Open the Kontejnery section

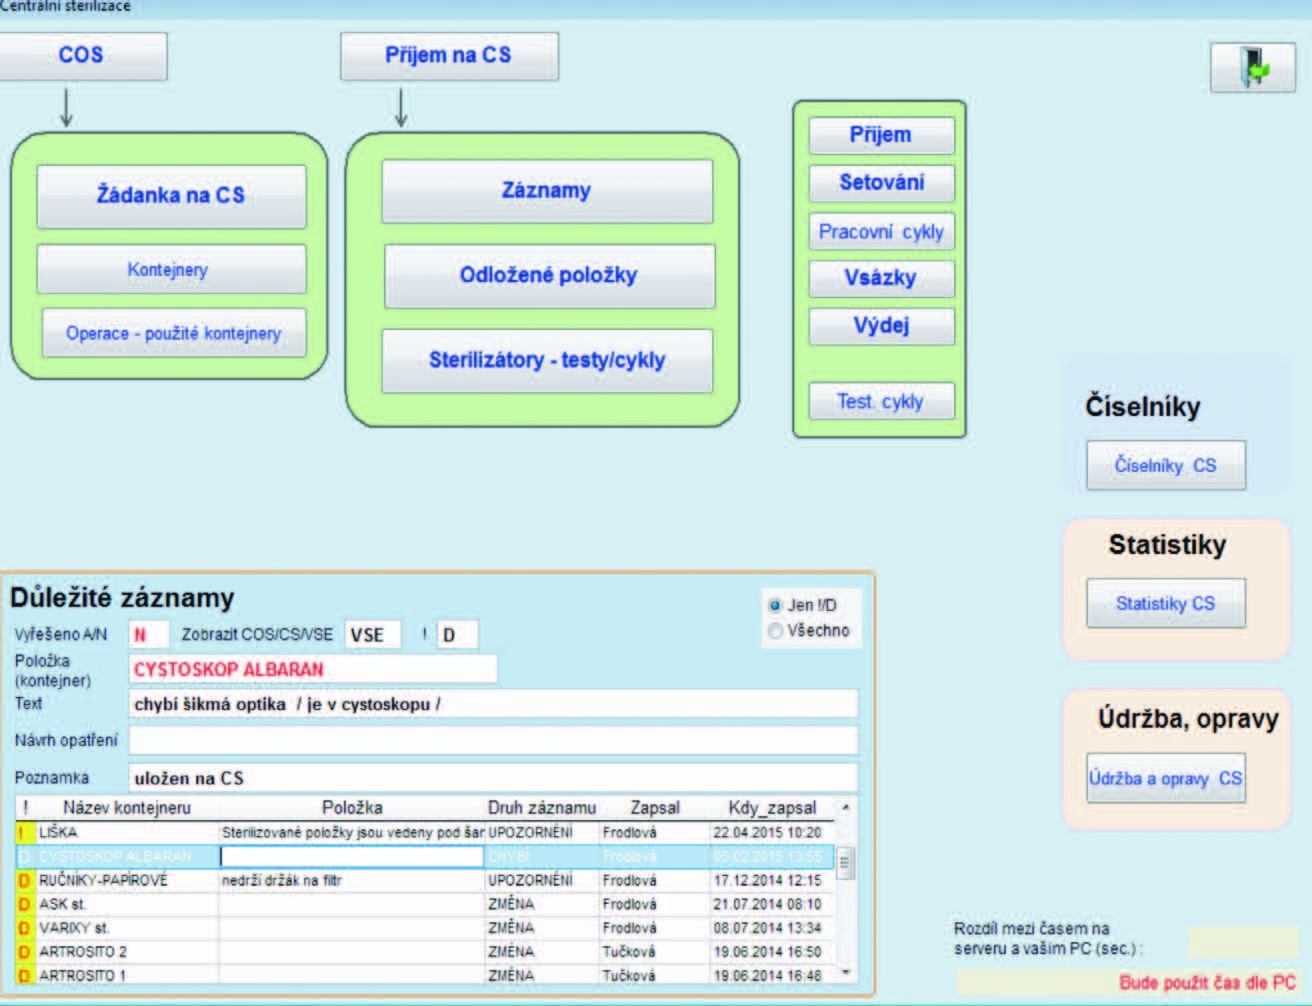[171, 270]
